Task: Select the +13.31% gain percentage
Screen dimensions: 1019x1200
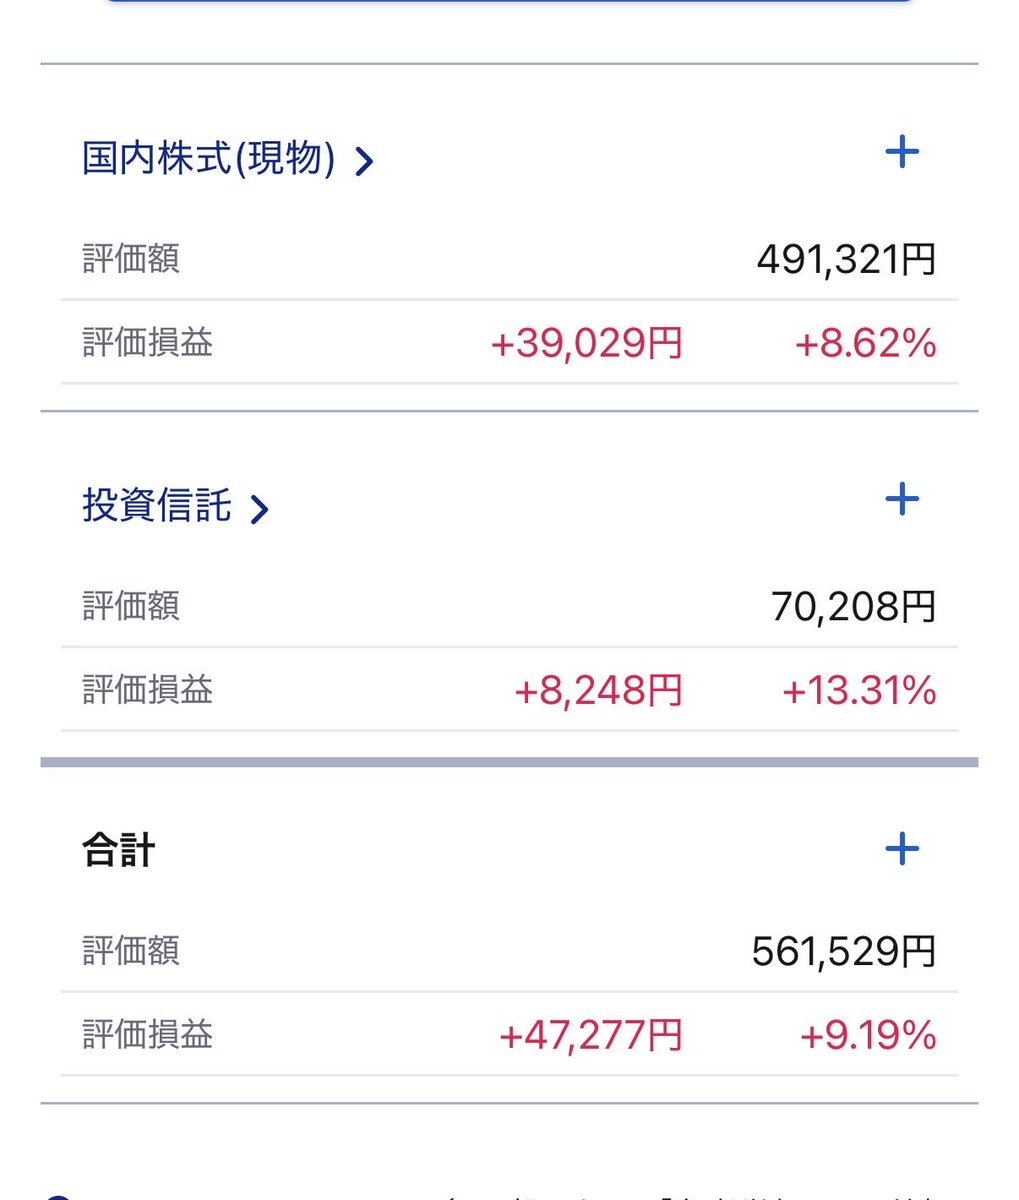Action: click(x=859, y=691)
